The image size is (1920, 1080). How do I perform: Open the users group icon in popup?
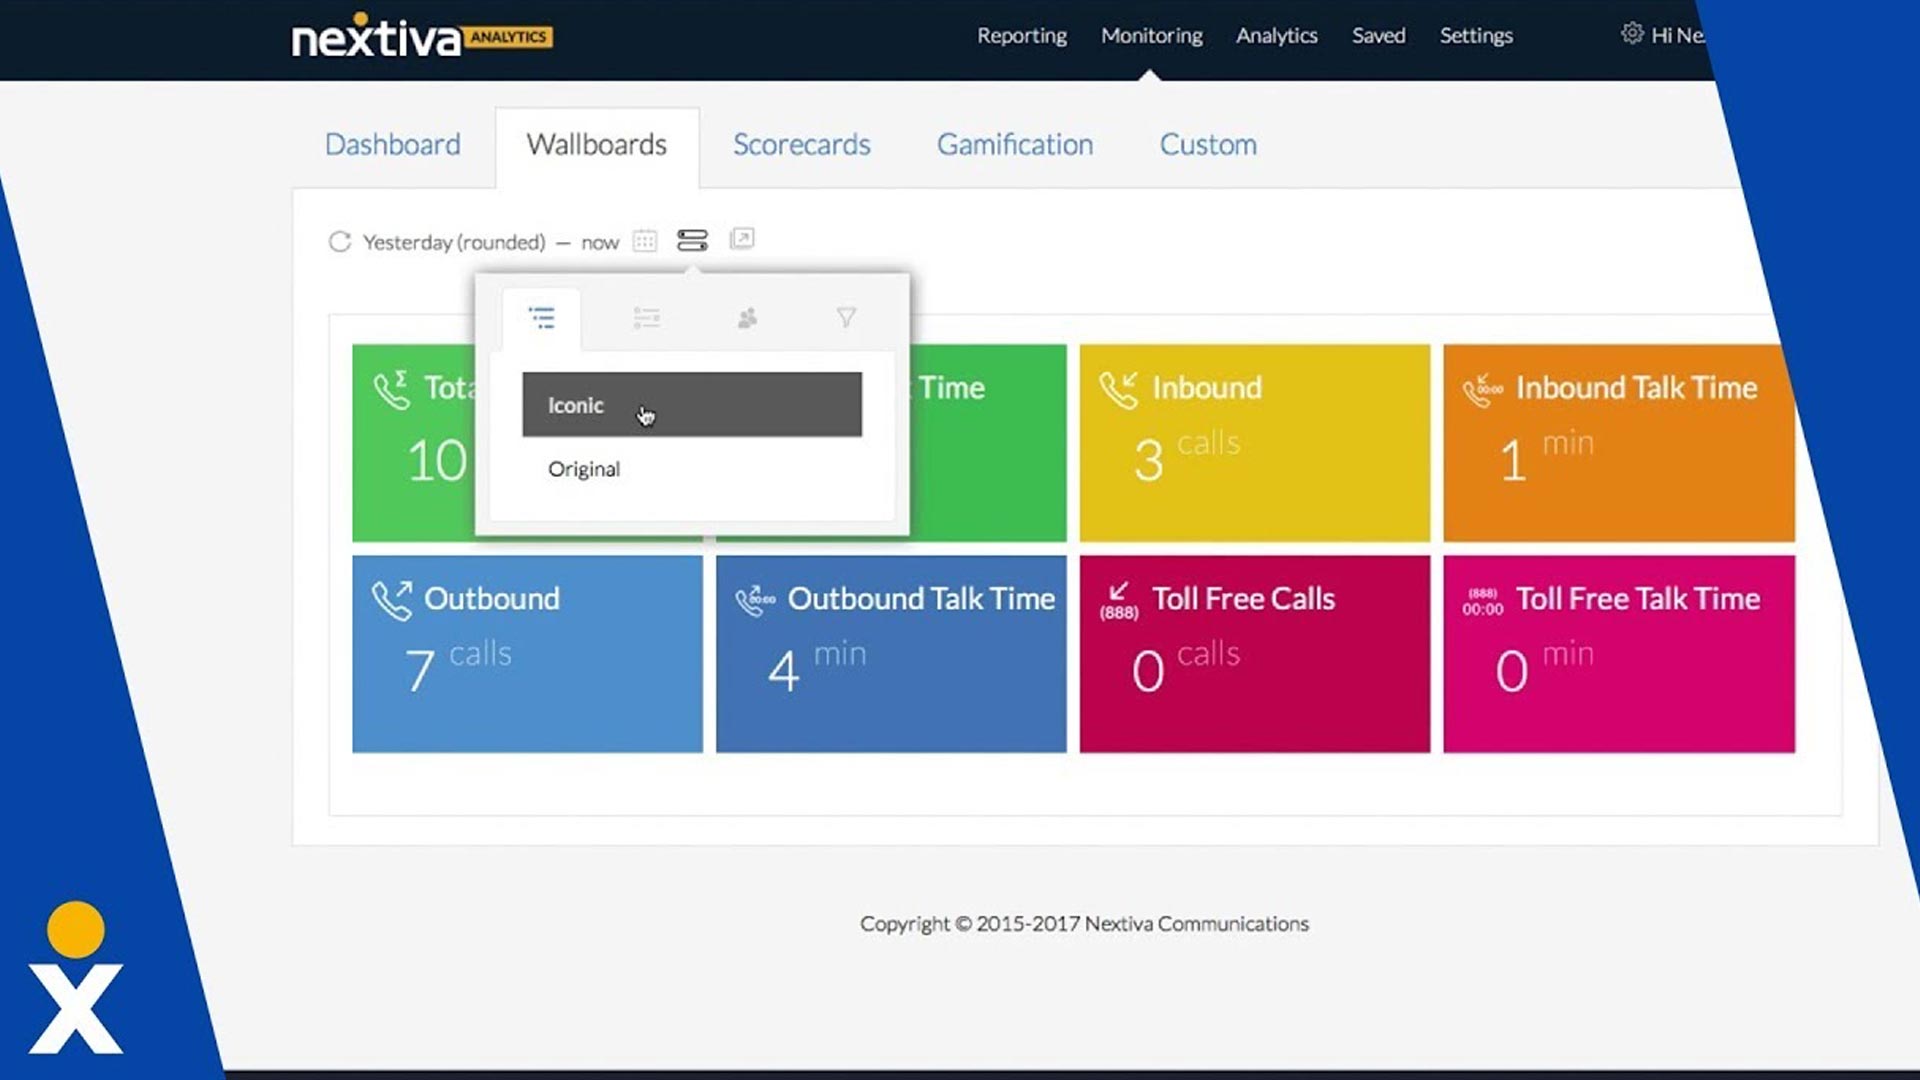[747, 318]
